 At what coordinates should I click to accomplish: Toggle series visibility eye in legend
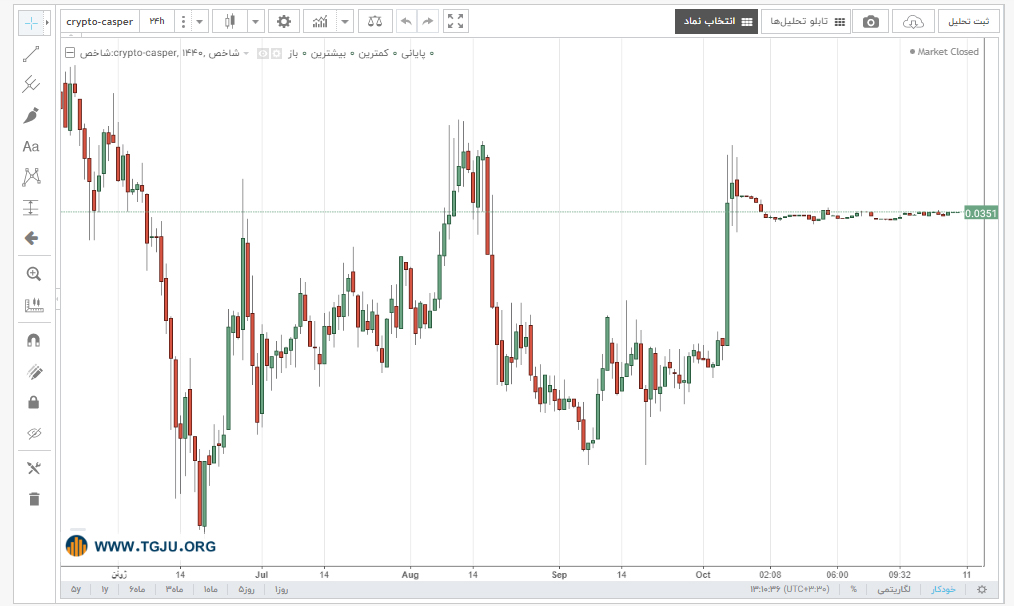[x=263, y=54]
